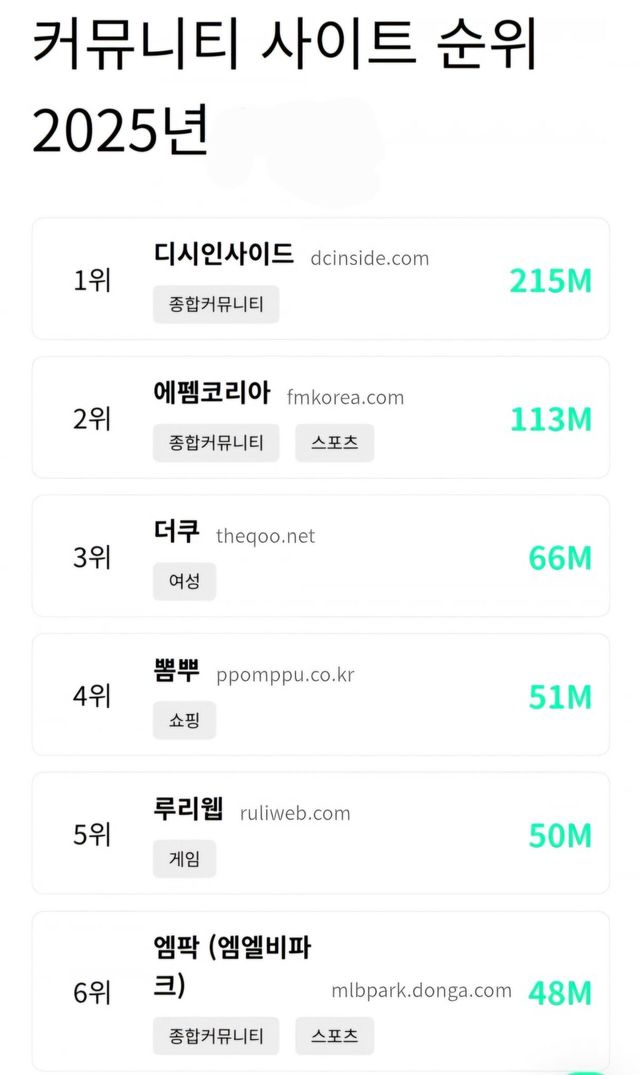Viewport: 640px width, 1075px height.
Task: Click the 스포츠 tag under 엠팍
Action: click(335, 1036)
